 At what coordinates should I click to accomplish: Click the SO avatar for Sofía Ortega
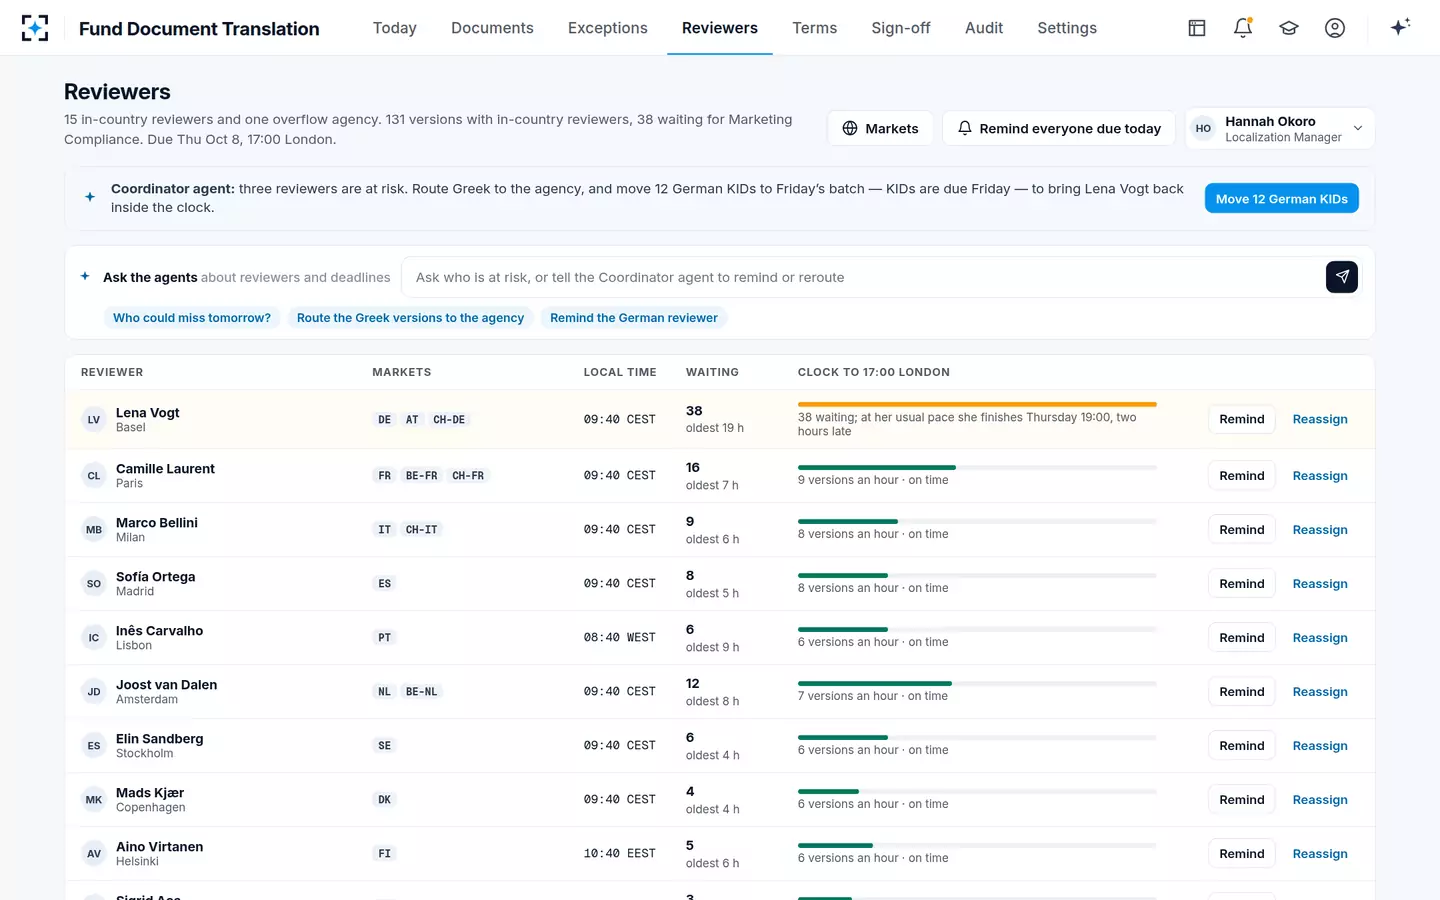94,584
